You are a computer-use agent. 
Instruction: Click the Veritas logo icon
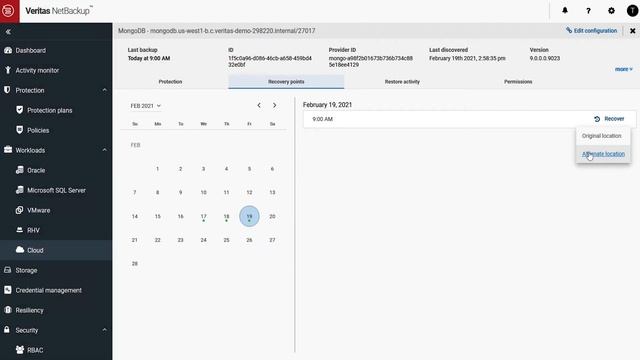click(9, 11)
